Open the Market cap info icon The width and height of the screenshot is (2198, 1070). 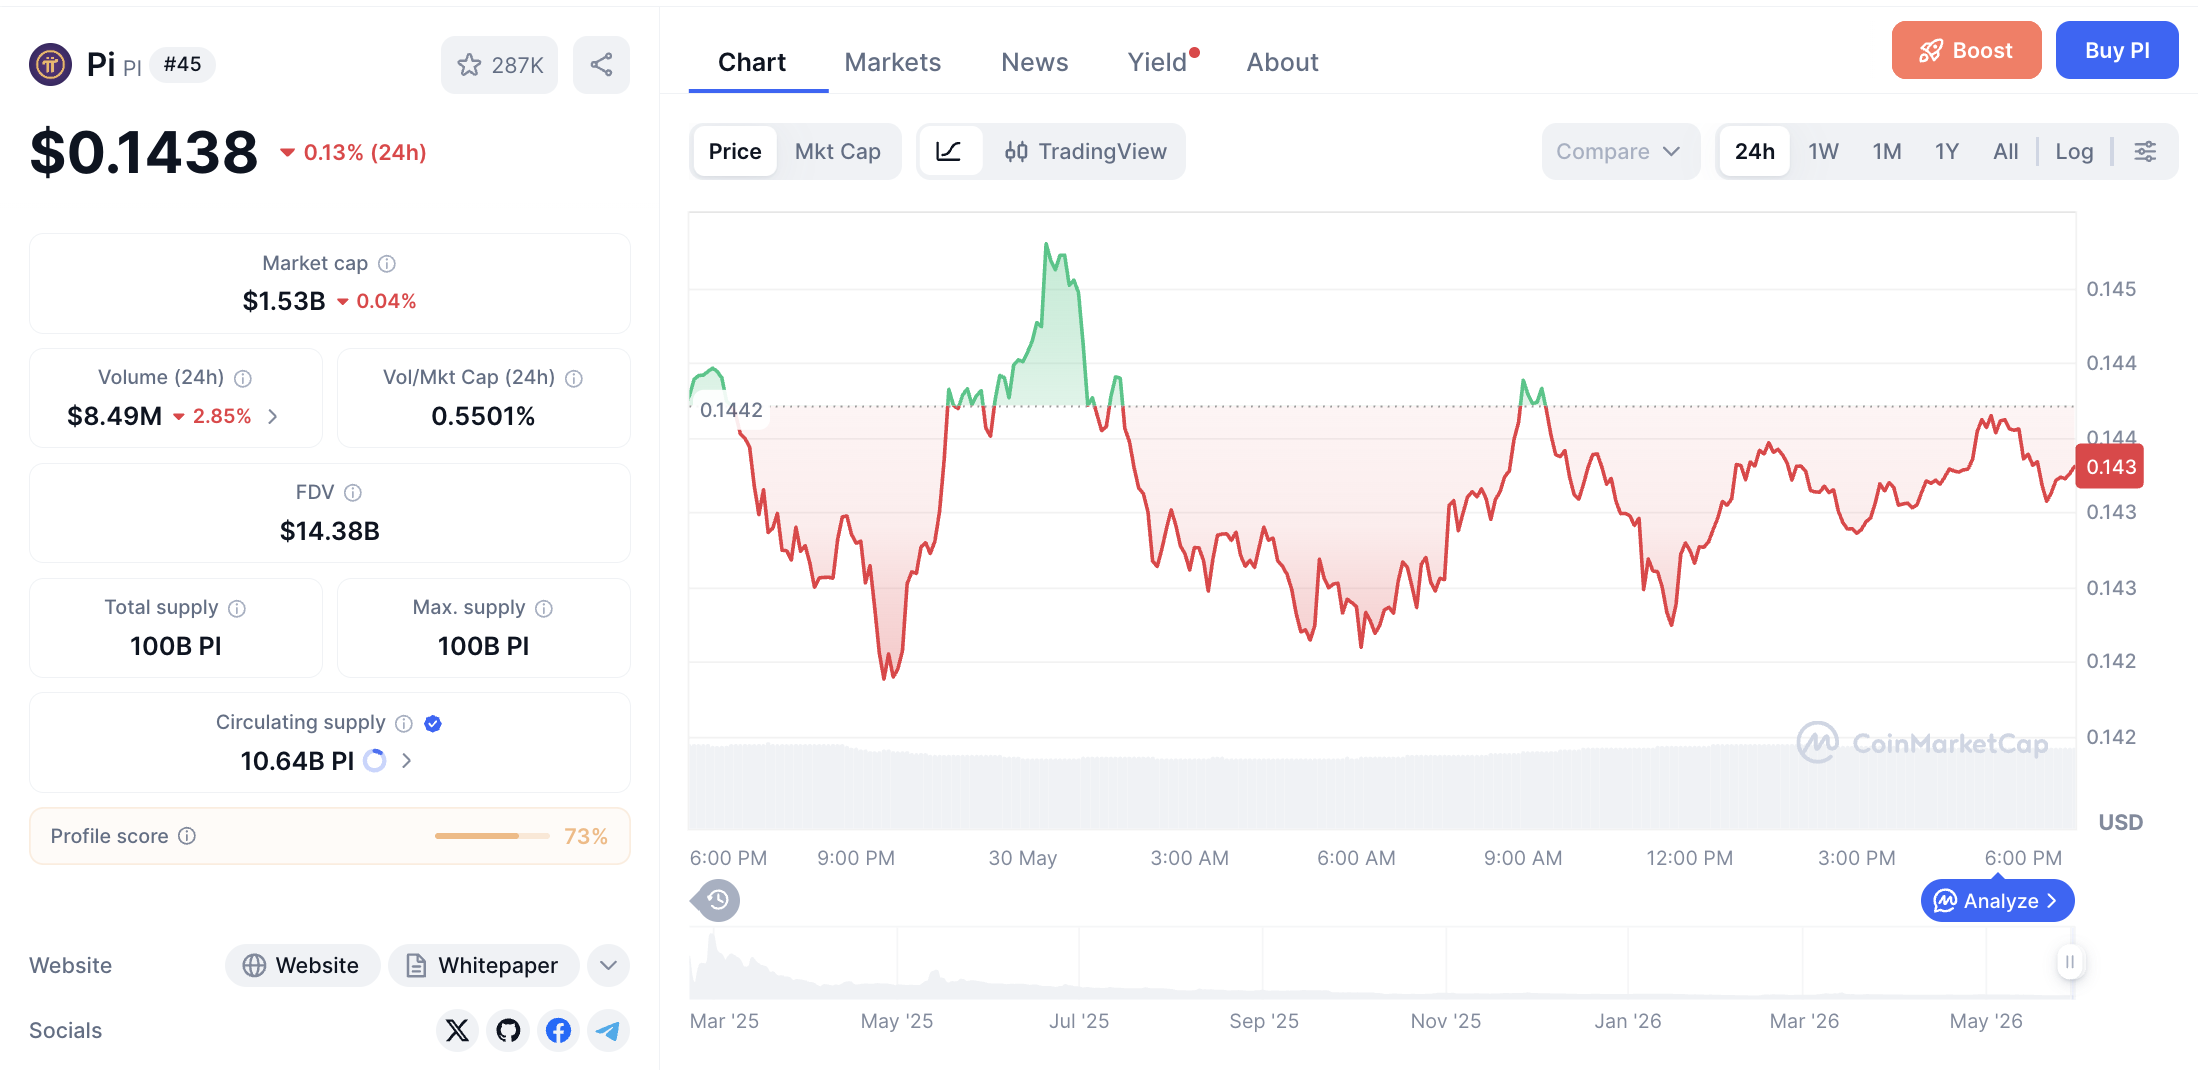point(387,263)
